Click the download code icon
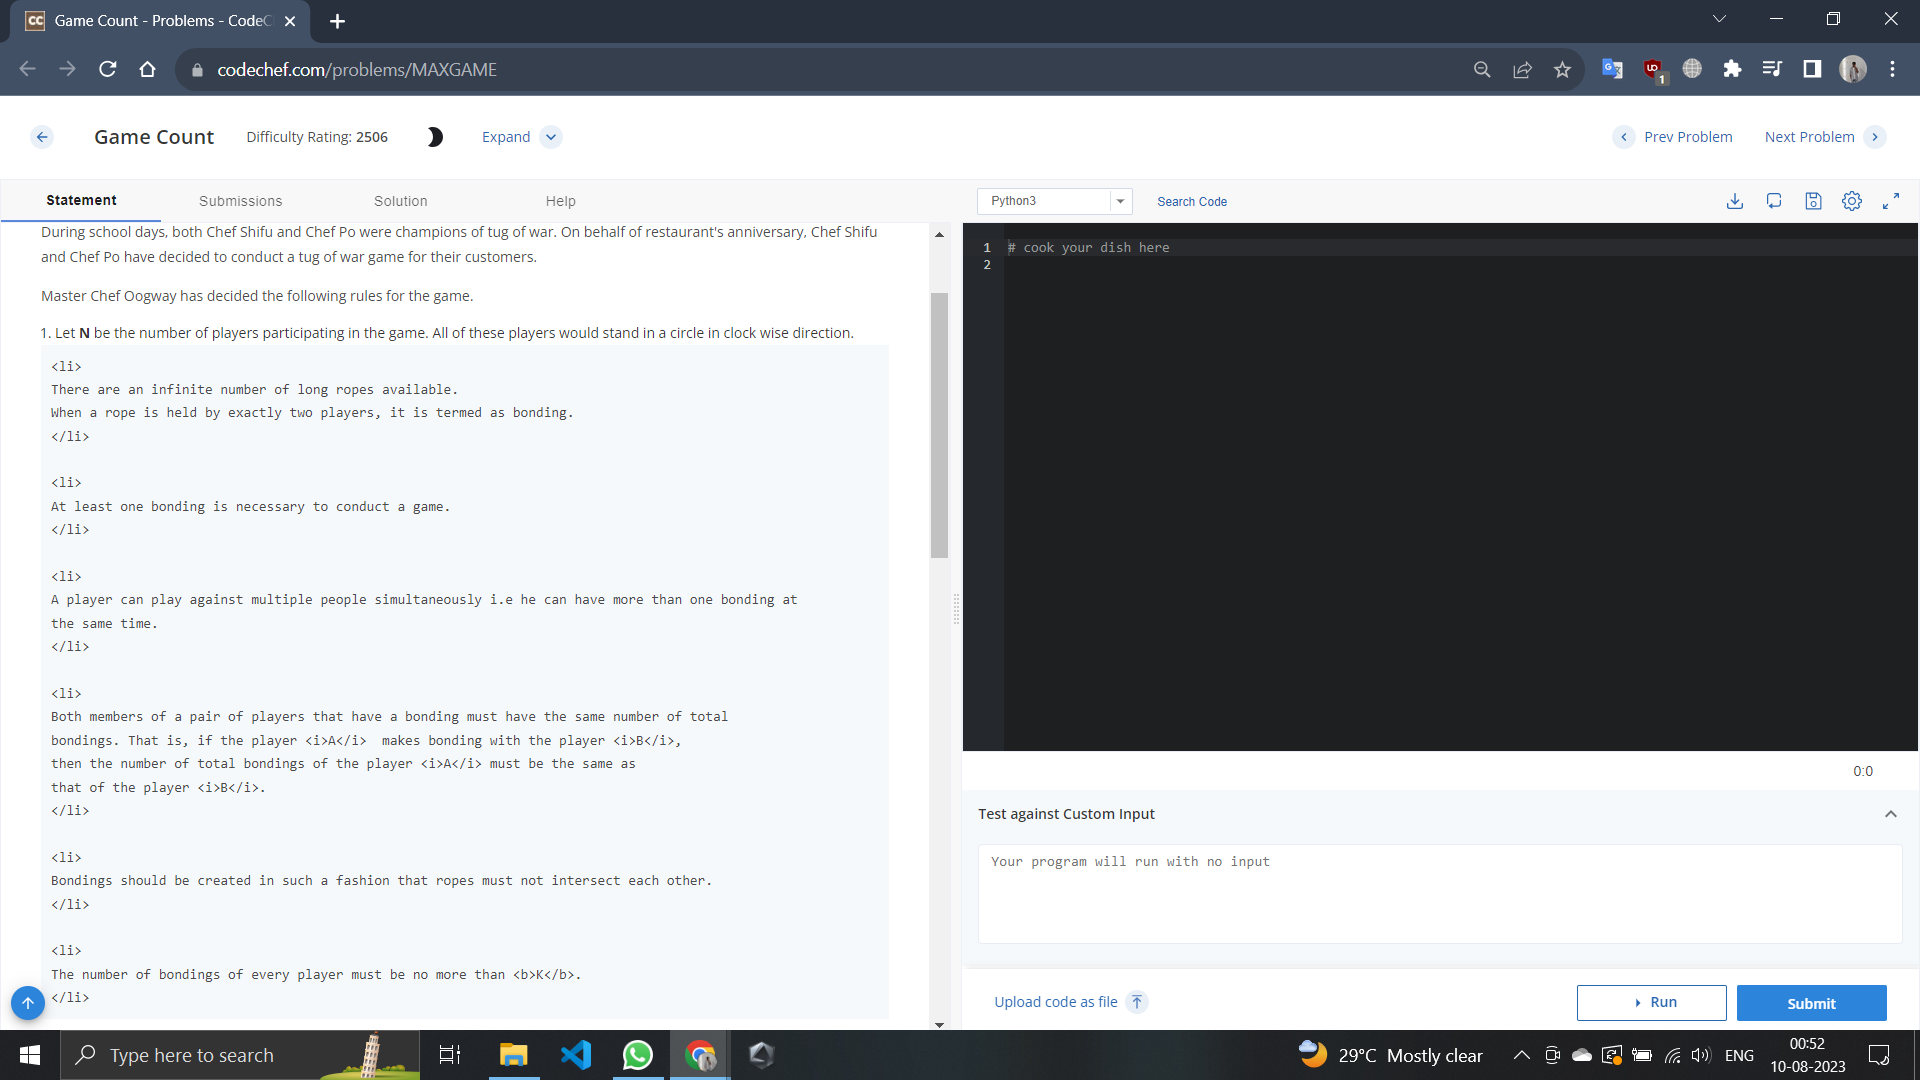 pyautogui.click(x=1735, y=201)
